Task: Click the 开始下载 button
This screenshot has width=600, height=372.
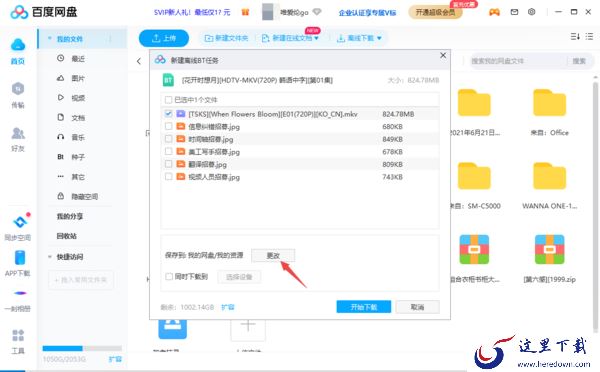Action: point(364,307)
